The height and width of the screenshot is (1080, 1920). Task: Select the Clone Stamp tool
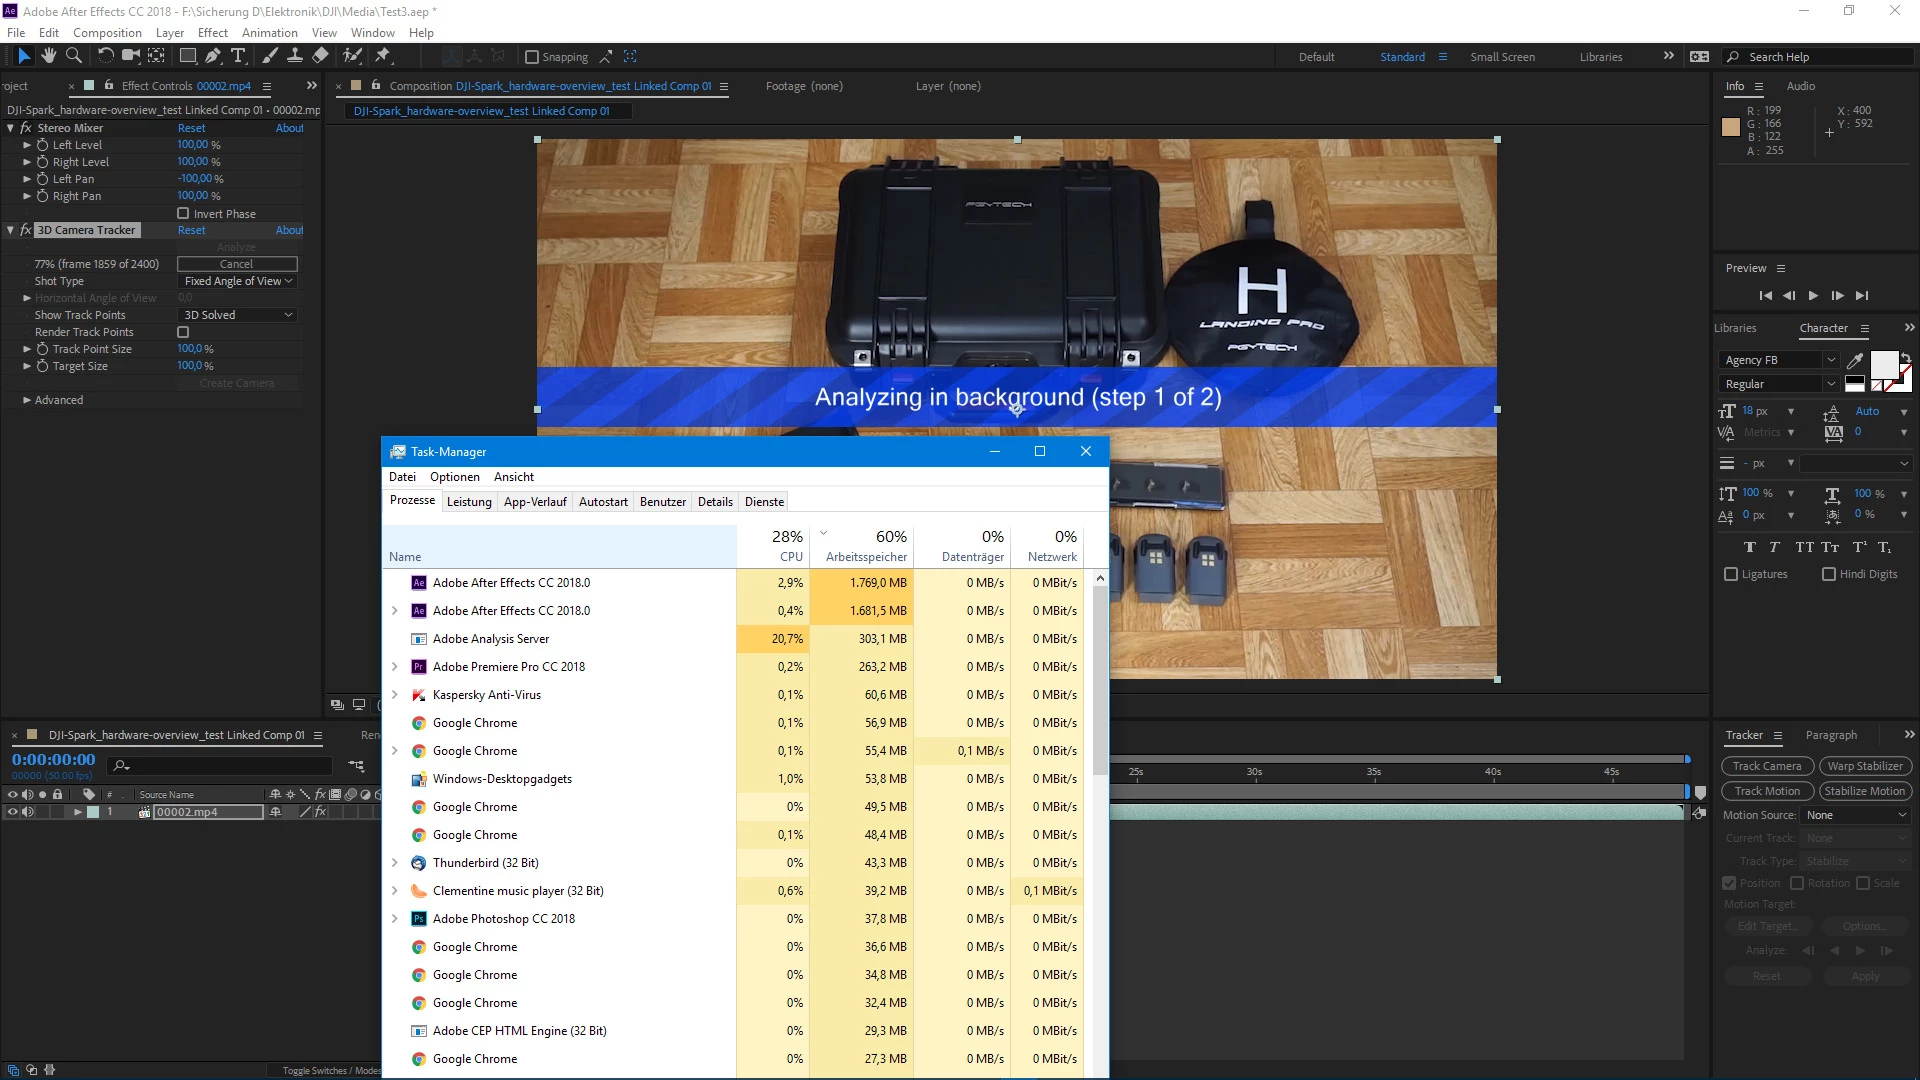[295, 56]
